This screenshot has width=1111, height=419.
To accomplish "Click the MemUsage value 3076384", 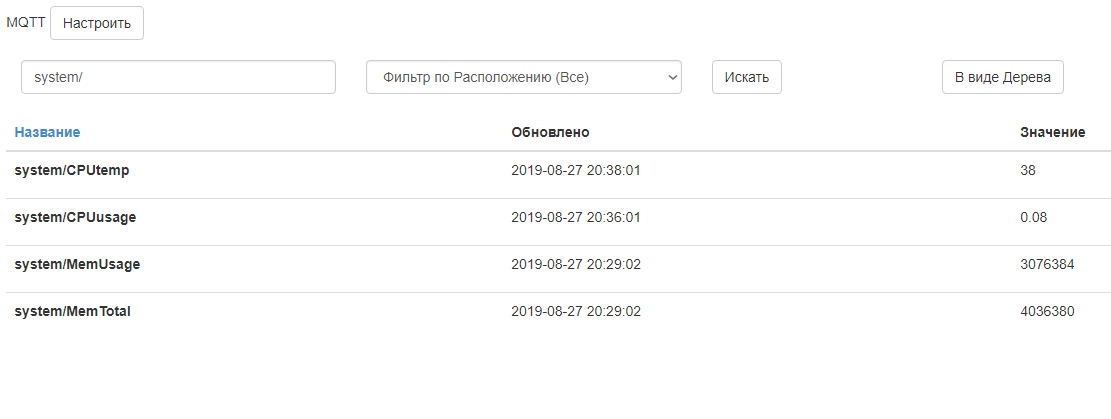I will click(1047, 264).
